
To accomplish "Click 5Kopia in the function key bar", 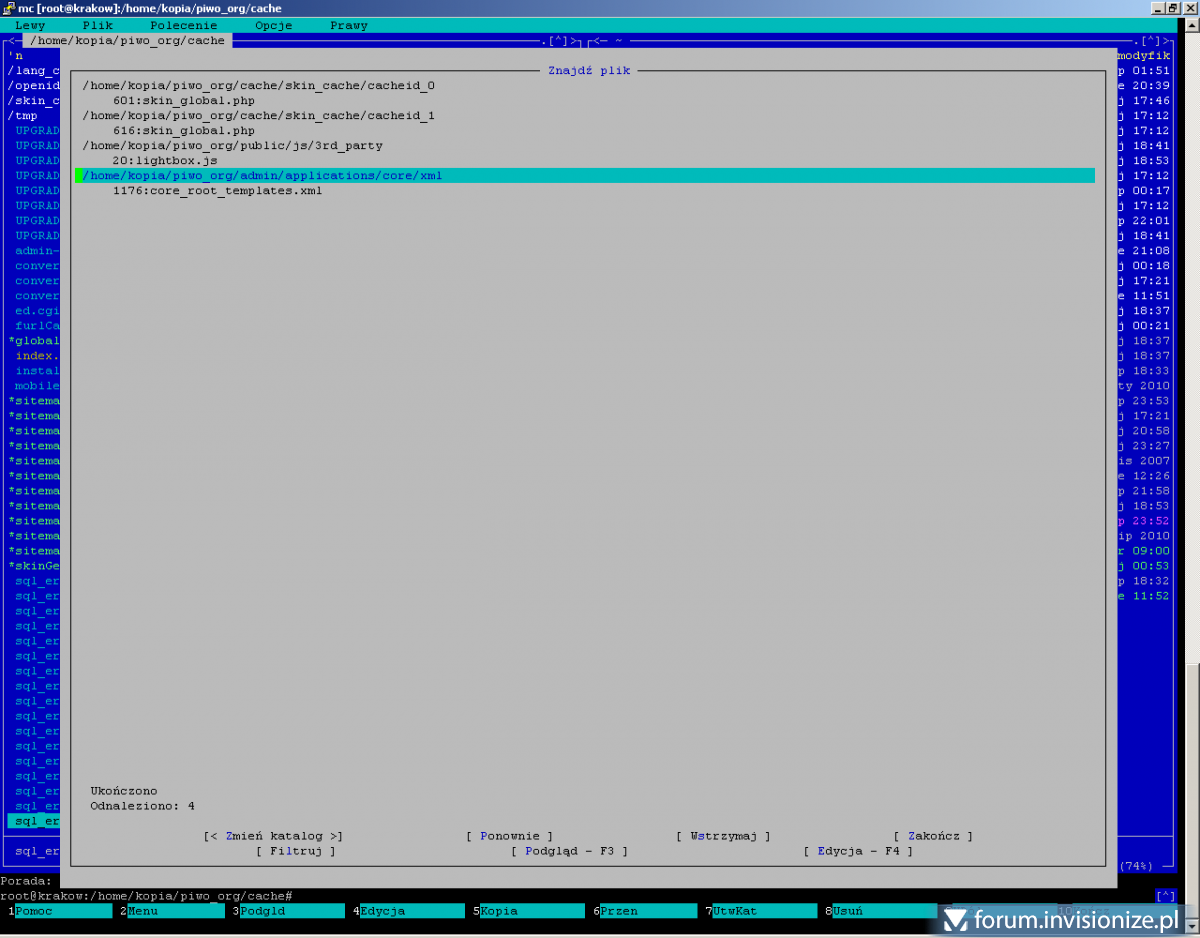I will 528,911.
